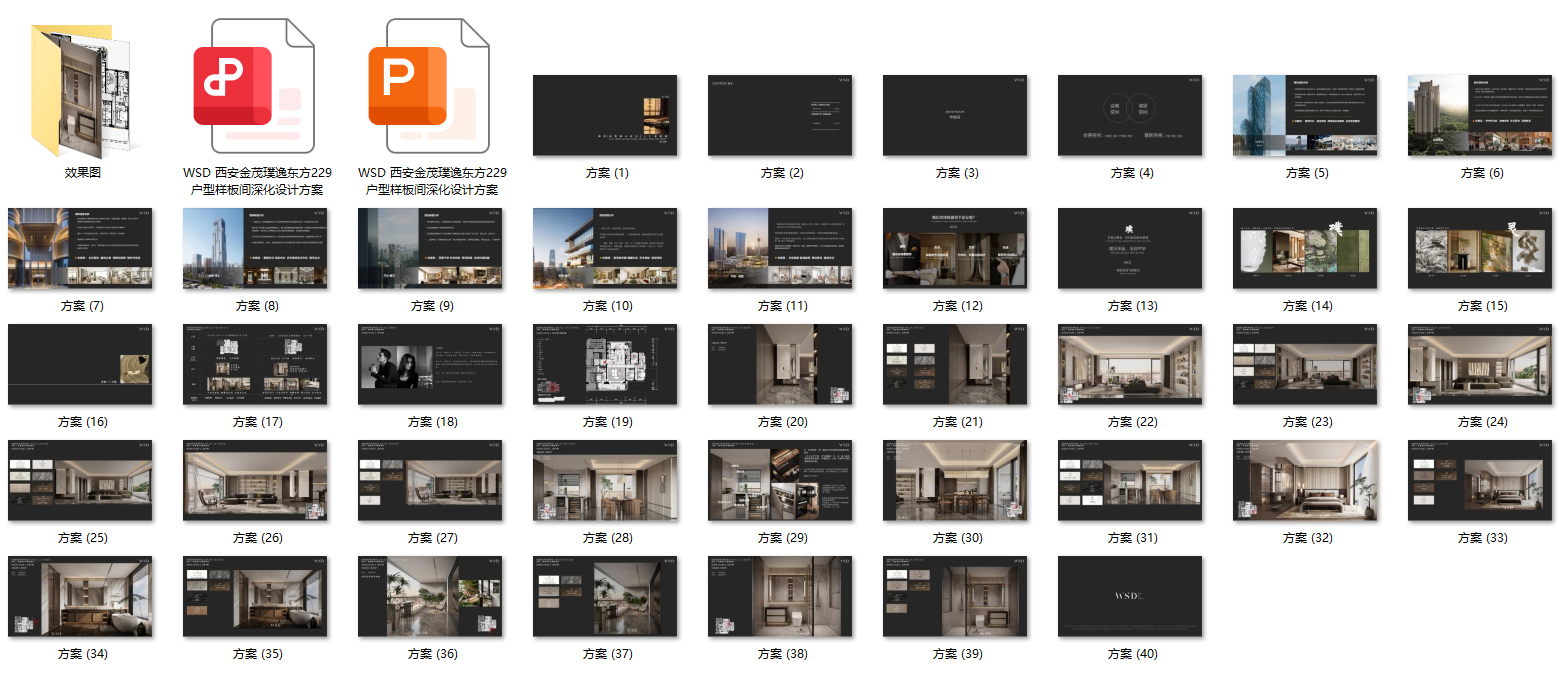The width and height of the screenshot is (1564, 675).
Task: Select the 方案 (40) WSD closing slide image
Action: [1129, 596]
